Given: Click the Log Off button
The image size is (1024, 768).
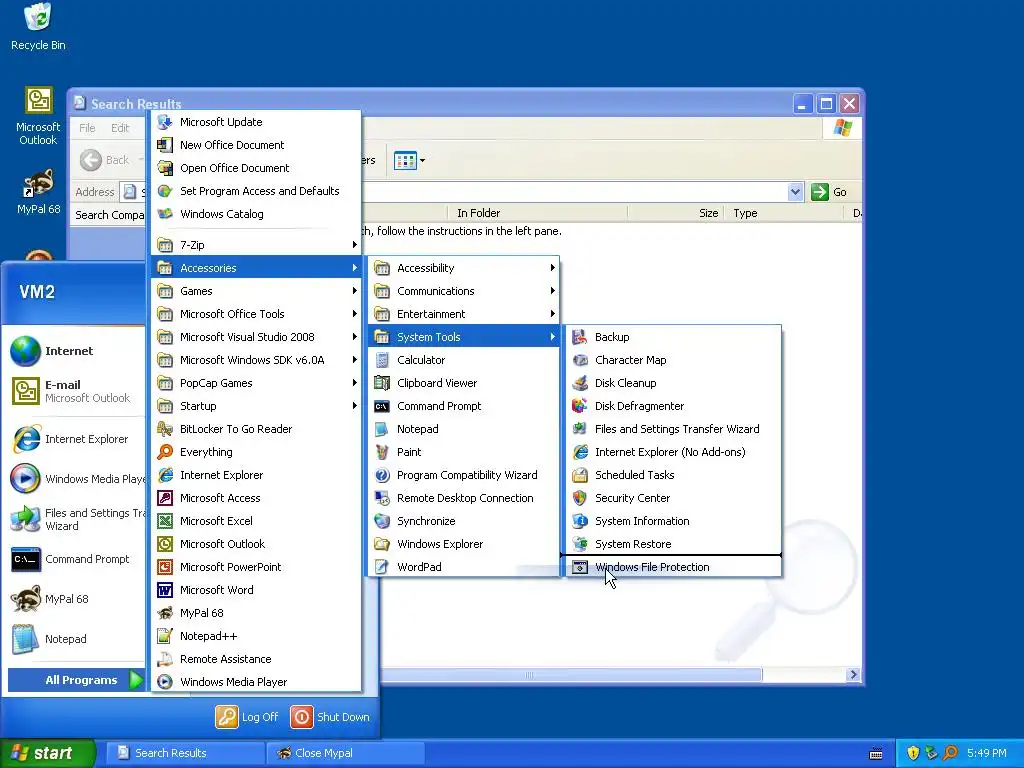Looking at the screenshot, I should pos(248,717).
